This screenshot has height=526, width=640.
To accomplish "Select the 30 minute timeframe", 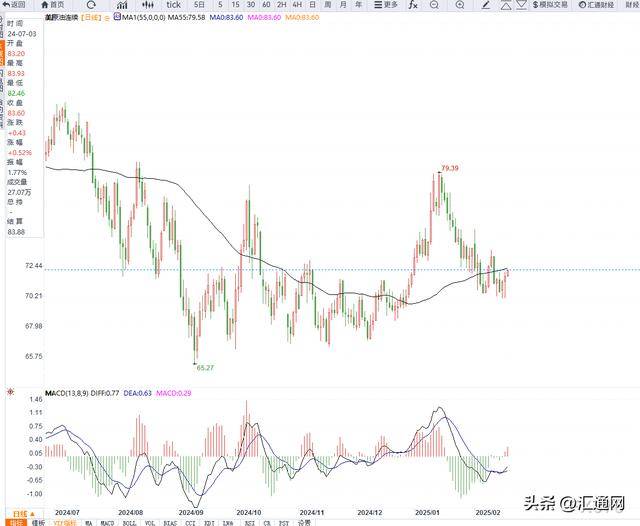I will [251, 5].
